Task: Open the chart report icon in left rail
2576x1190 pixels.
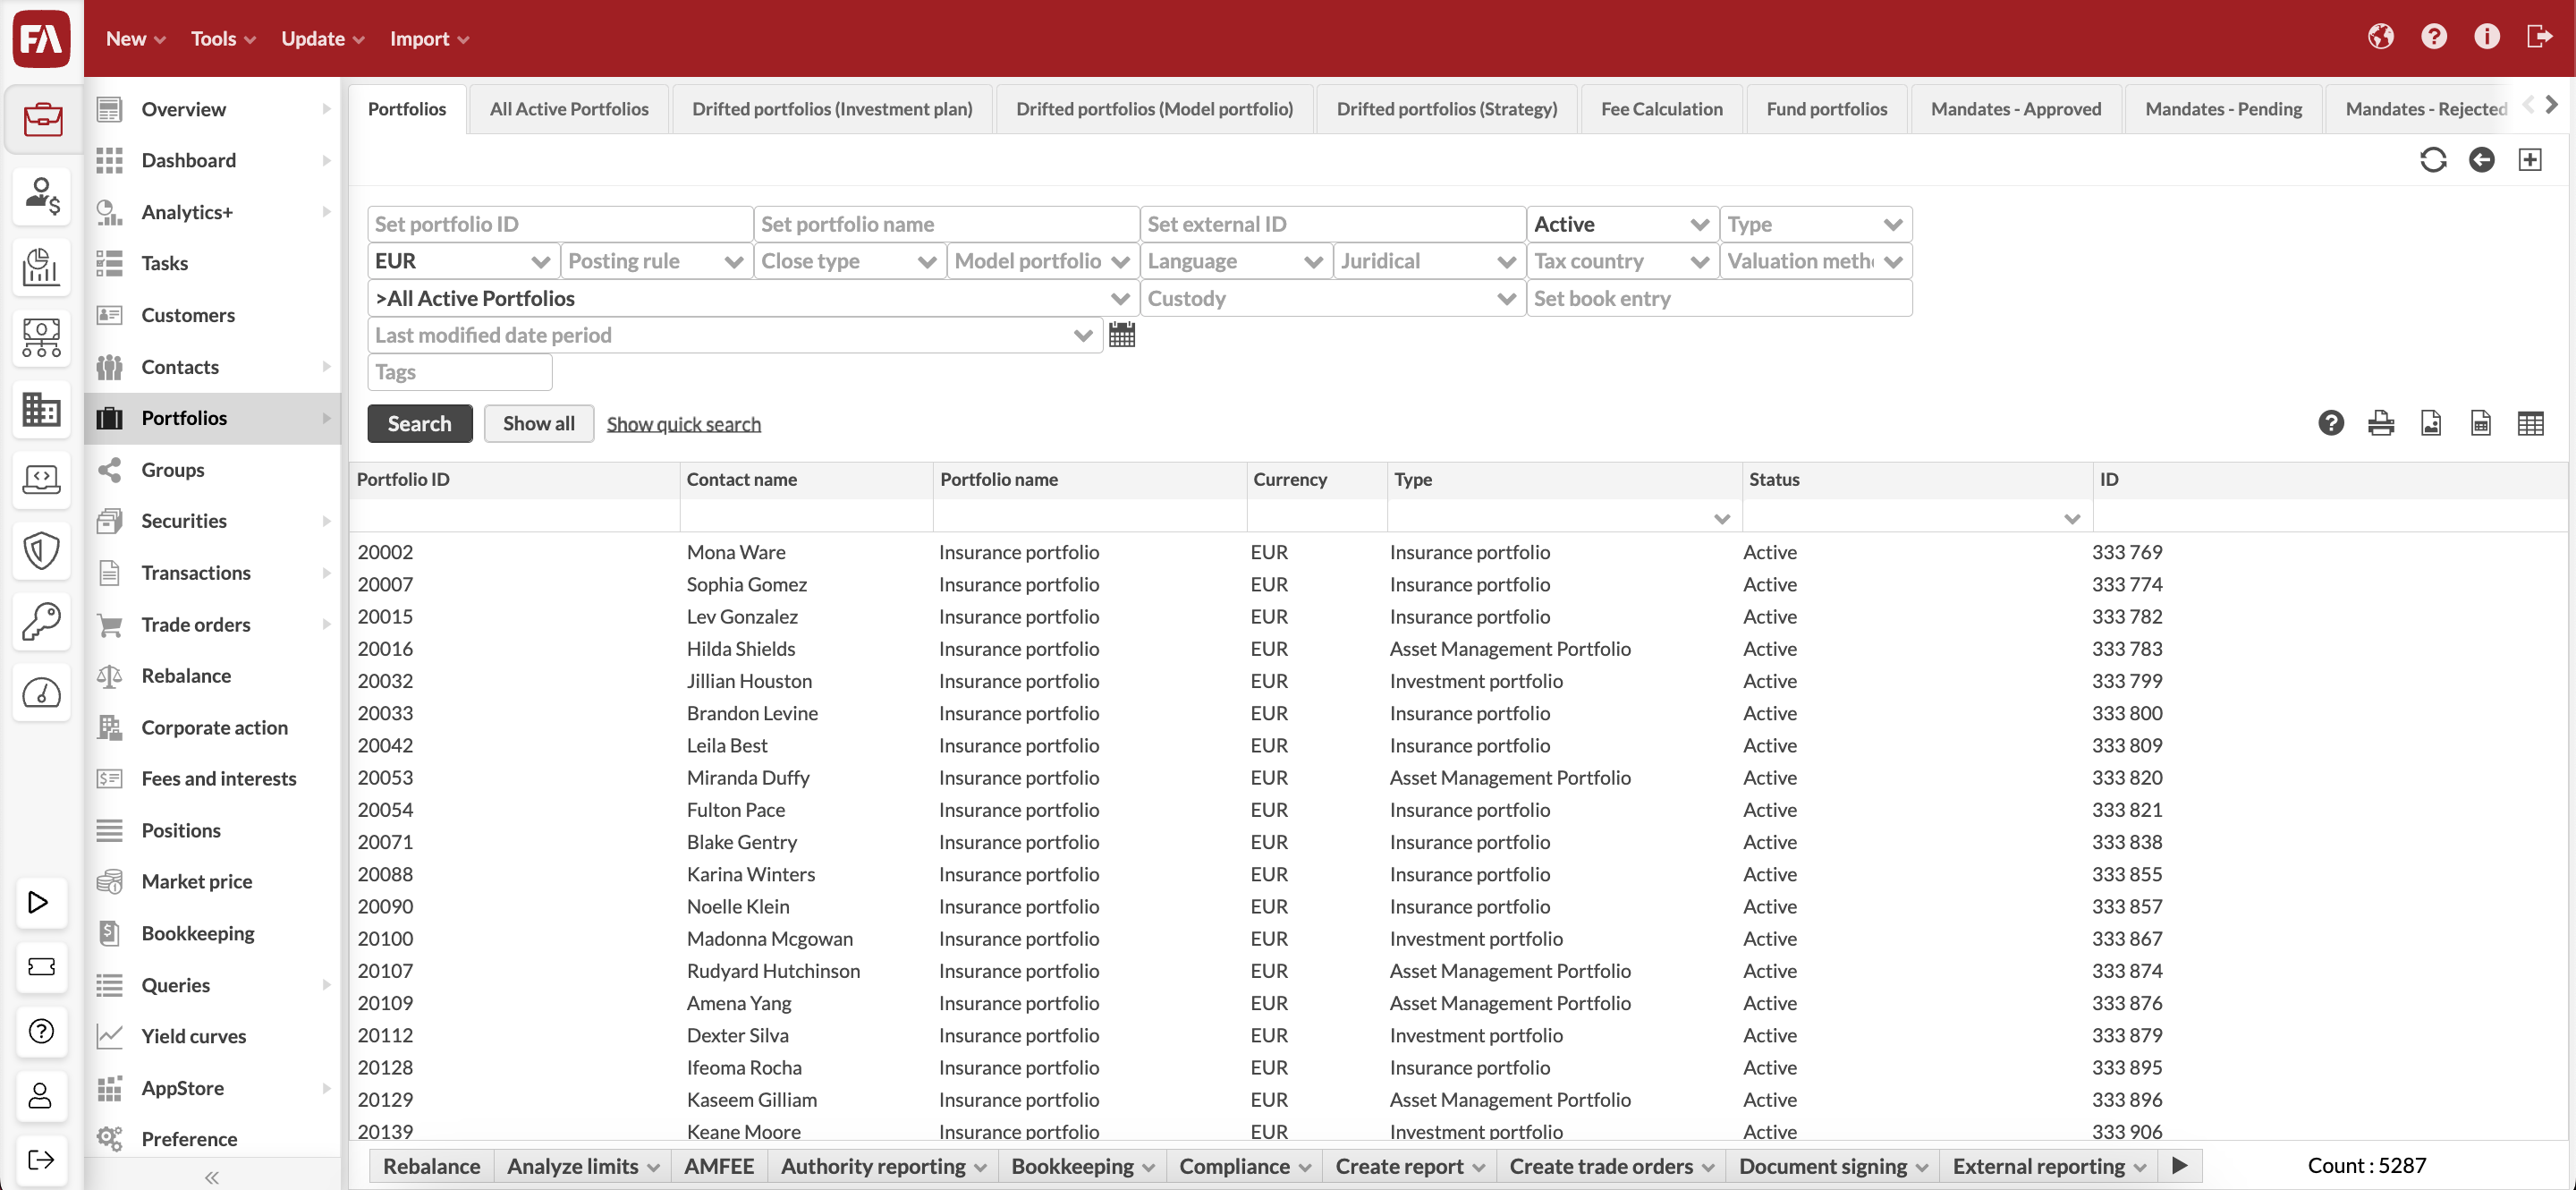Action: click(x=41, y=267)
